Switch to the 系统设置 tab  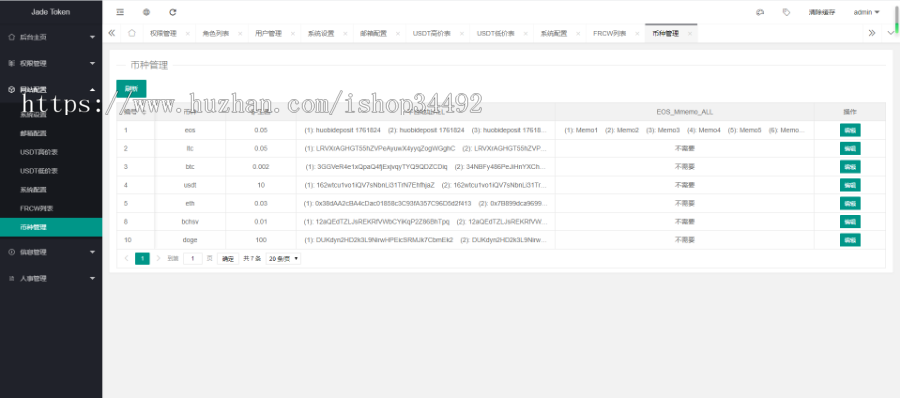[320, 33]
